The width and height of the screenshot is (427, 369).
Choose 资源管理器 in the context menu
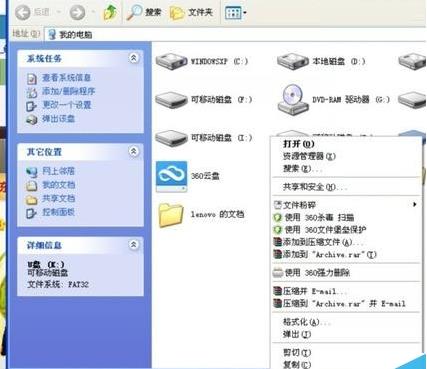tap(346, 156)
